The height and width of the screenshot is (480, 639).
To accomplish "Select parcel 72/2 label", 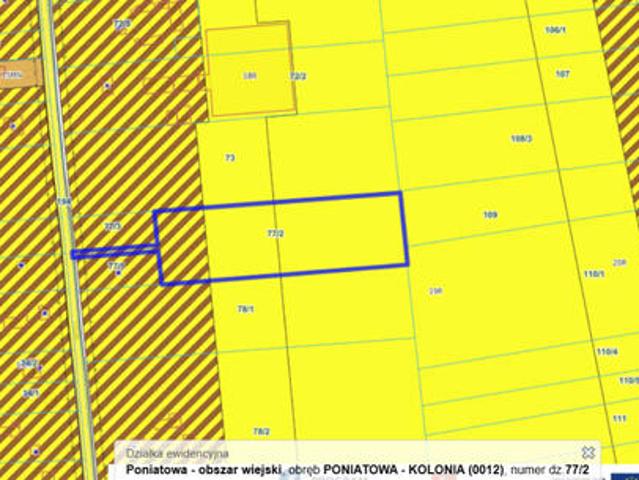I will pyautogui.click(x=298, y=76).
